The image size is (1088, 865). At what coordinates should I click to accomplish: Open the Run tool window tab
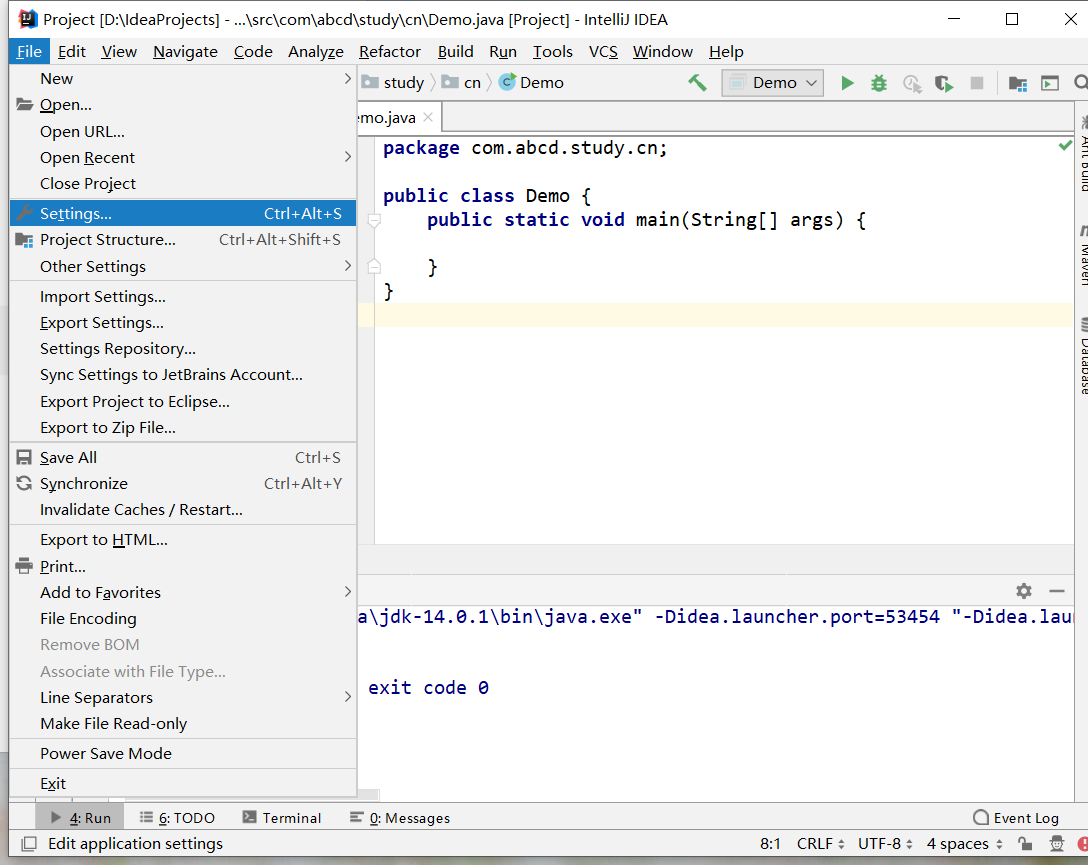(x=80, y=818)
